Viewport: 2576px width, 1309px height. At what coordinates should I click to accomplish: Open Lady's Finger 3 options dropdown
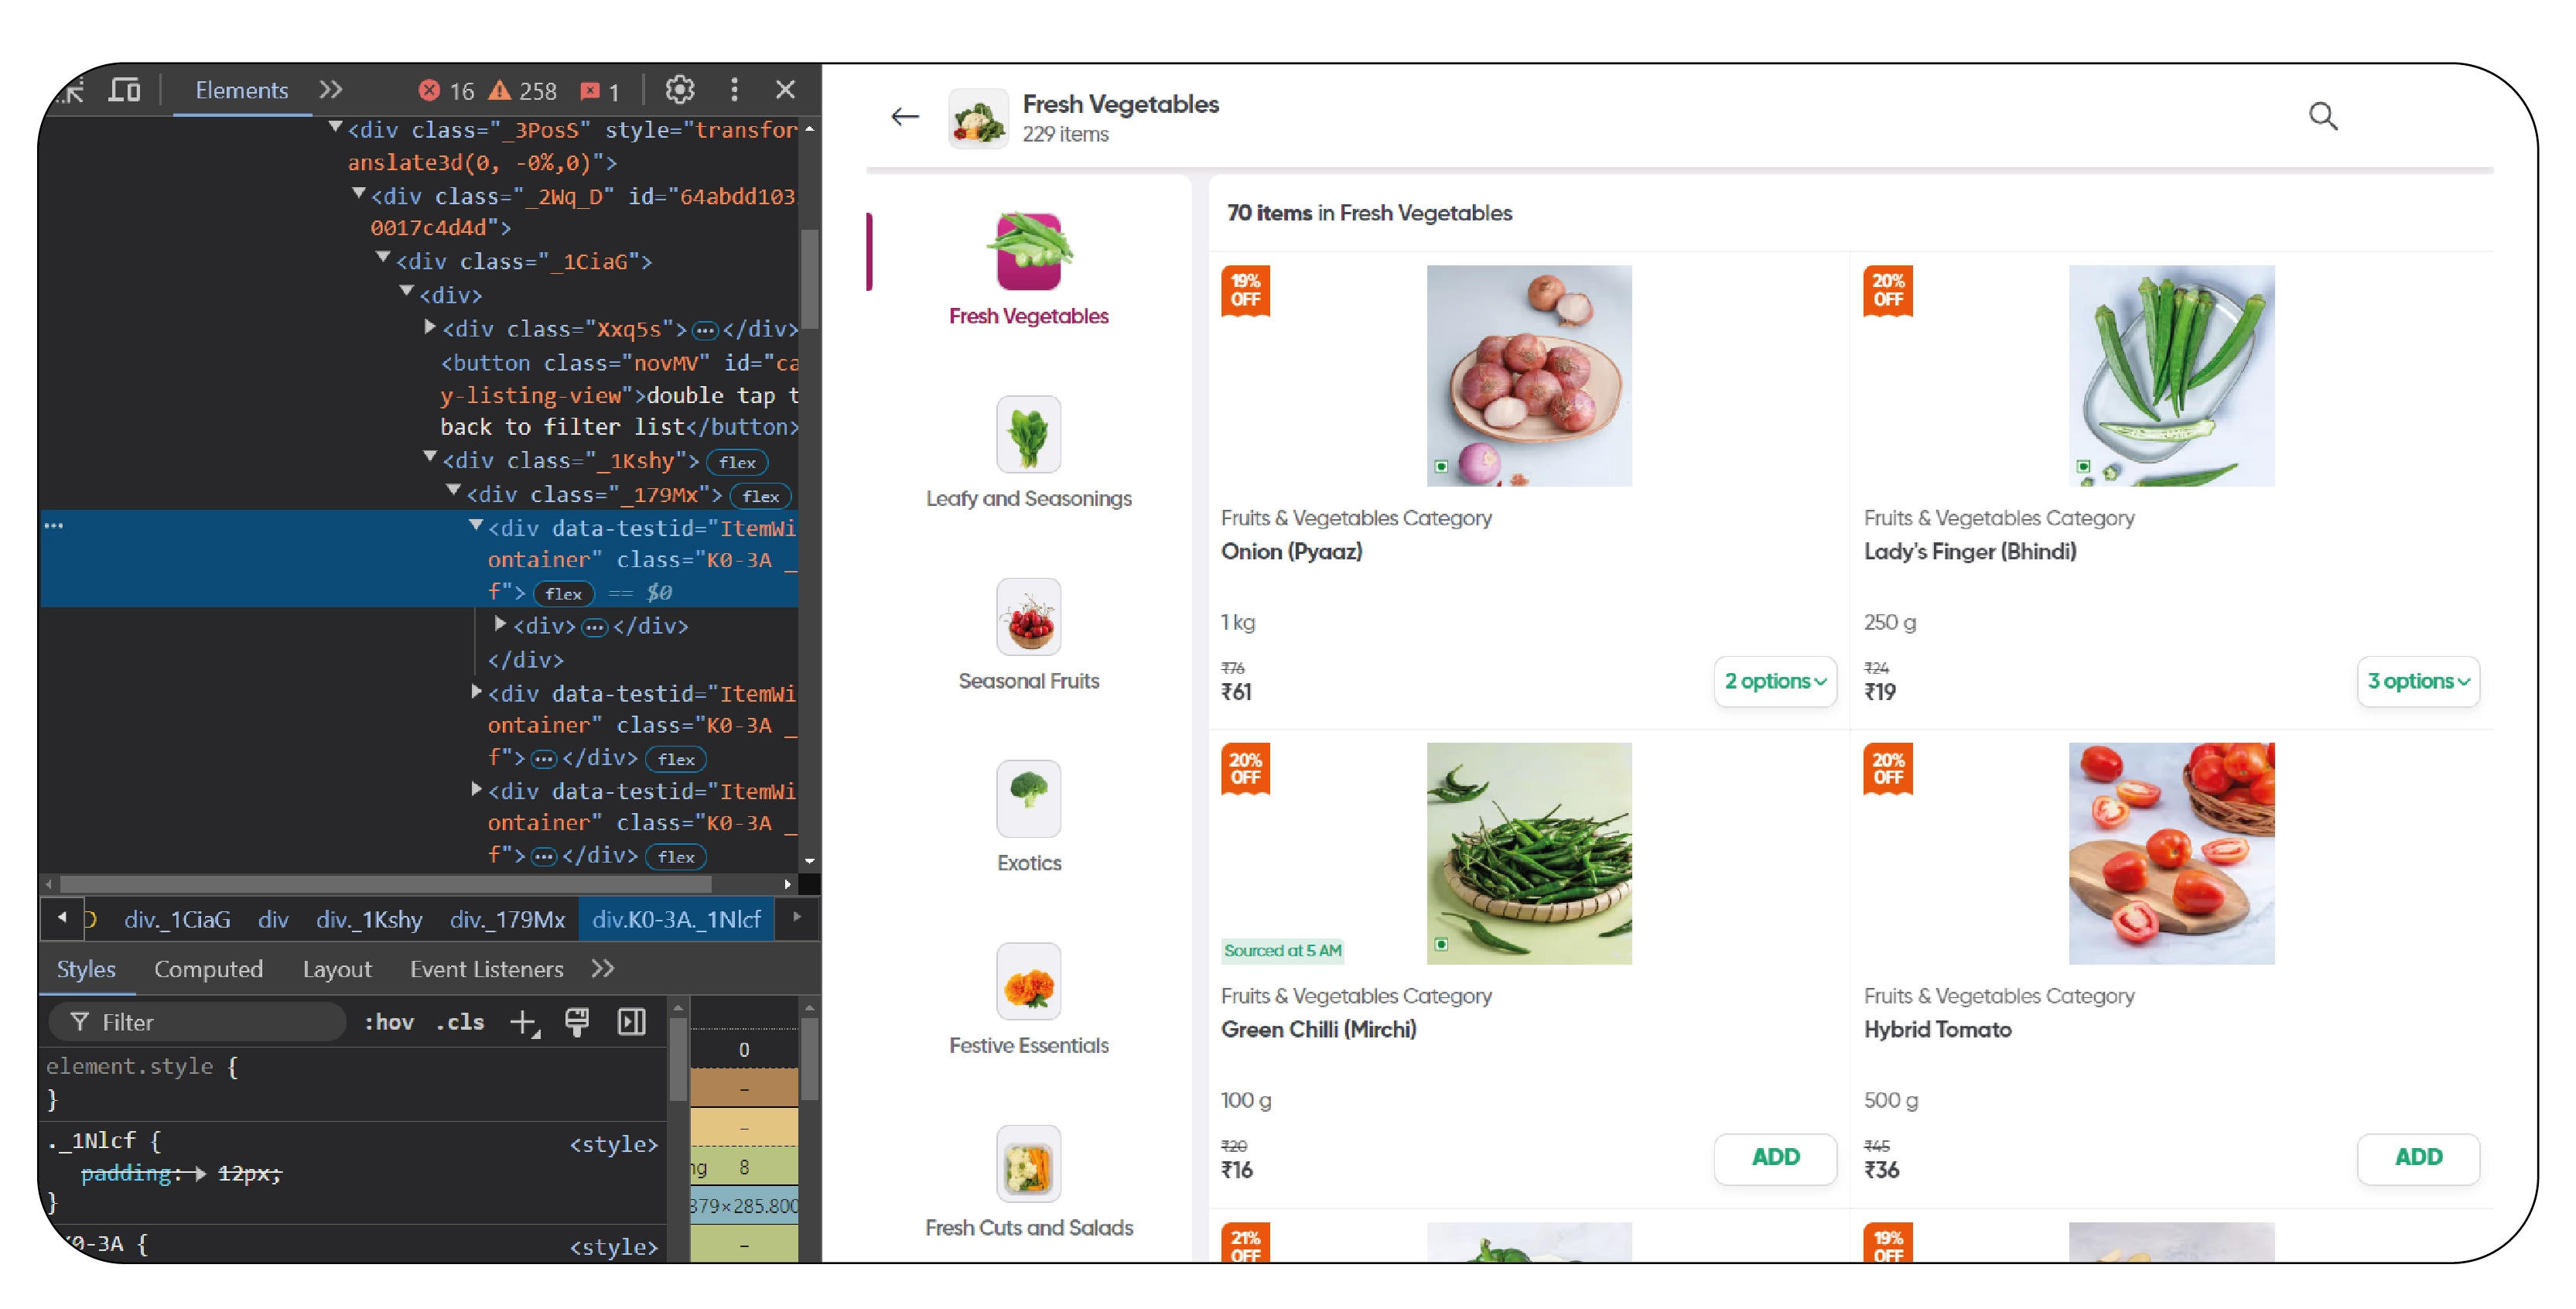point(2418,681)
